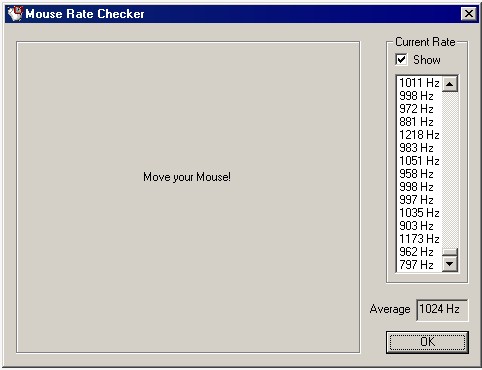Select the 1035 Hz entry

point(419,213)
